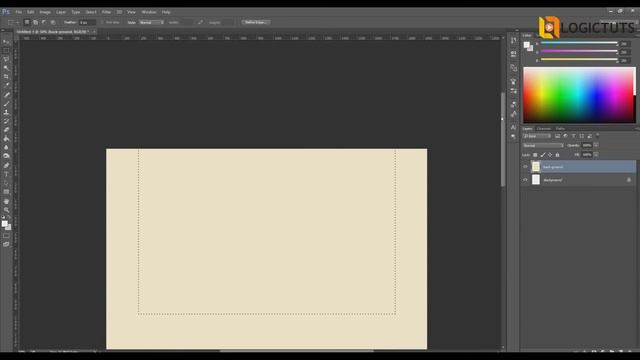Select the Eraser tool
Image resolution: width=640 pixels, height=360 pixels.
tap(6, 130)
